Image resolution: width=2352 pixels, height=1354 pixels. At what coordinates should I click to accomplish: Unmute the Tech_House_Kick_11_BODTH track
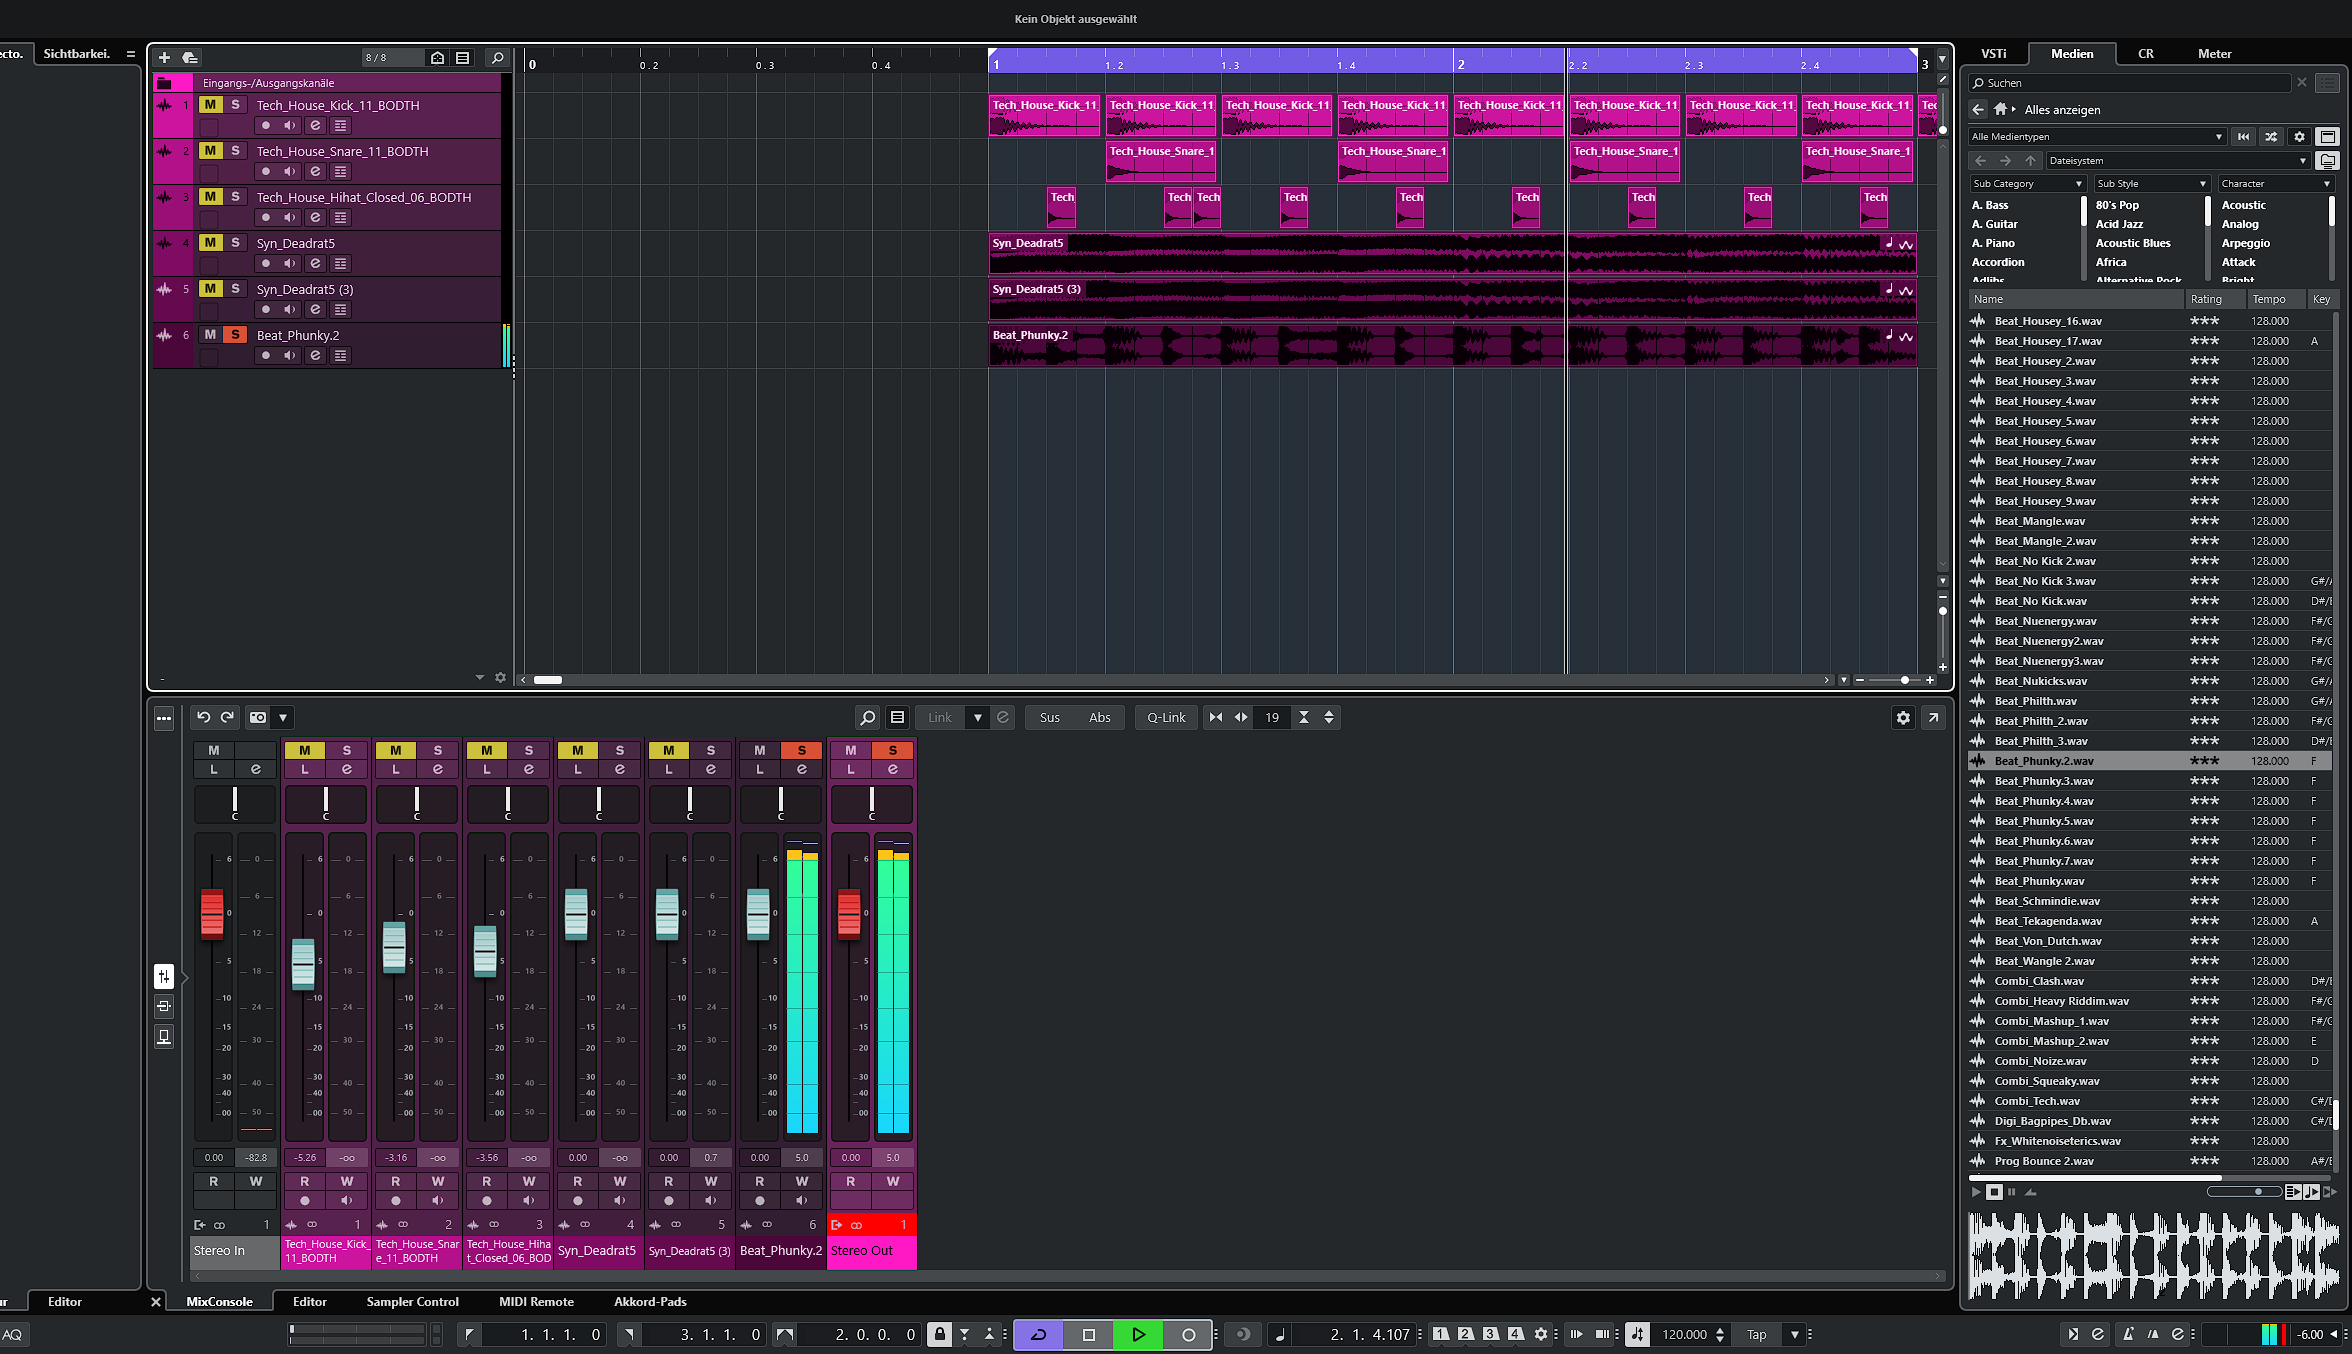tap(210, 105)
